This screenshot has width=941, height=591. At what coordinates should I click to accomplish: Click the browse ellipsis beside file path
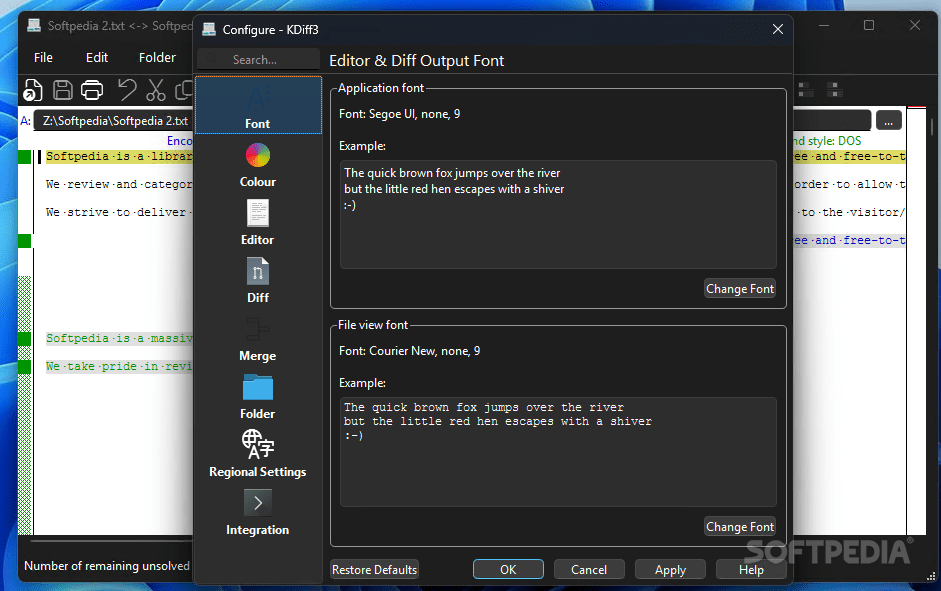[x=888, y=119]
